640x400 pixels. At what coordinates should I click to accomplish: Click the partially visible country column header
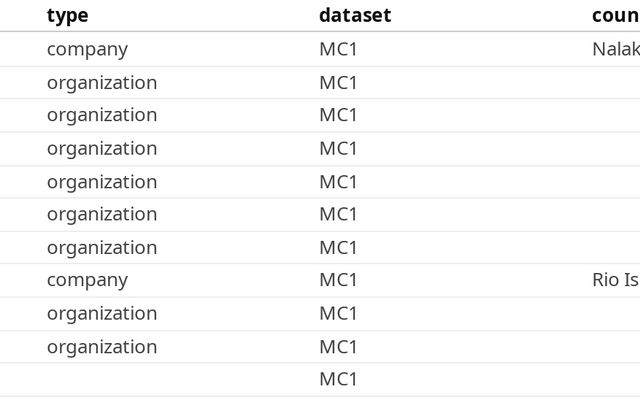point(615,15)
